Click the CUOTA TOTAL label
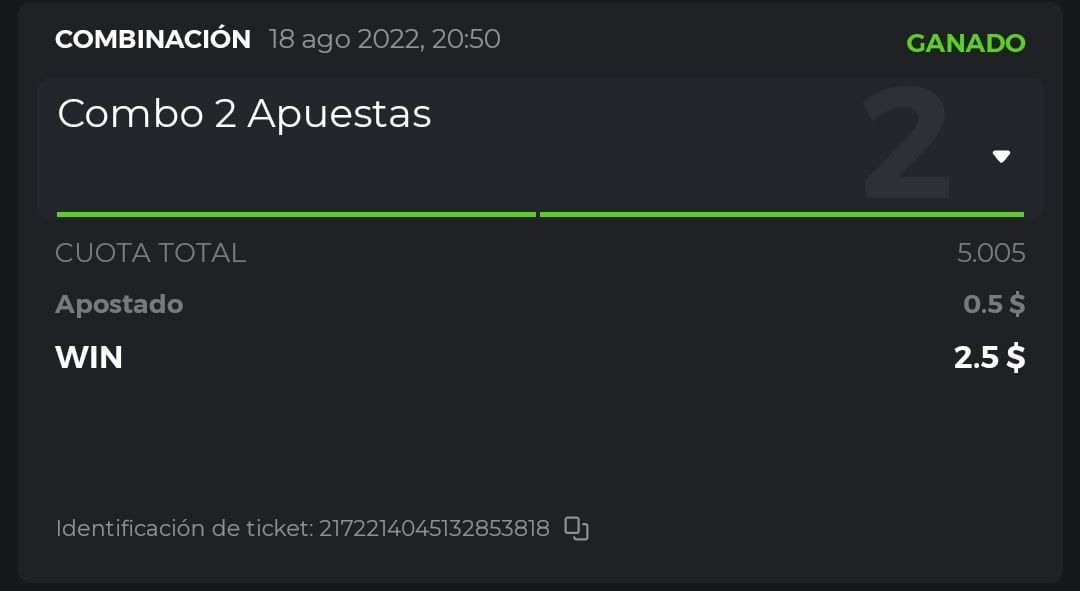This screenshot has height=591, width=1080. point(150,253)
